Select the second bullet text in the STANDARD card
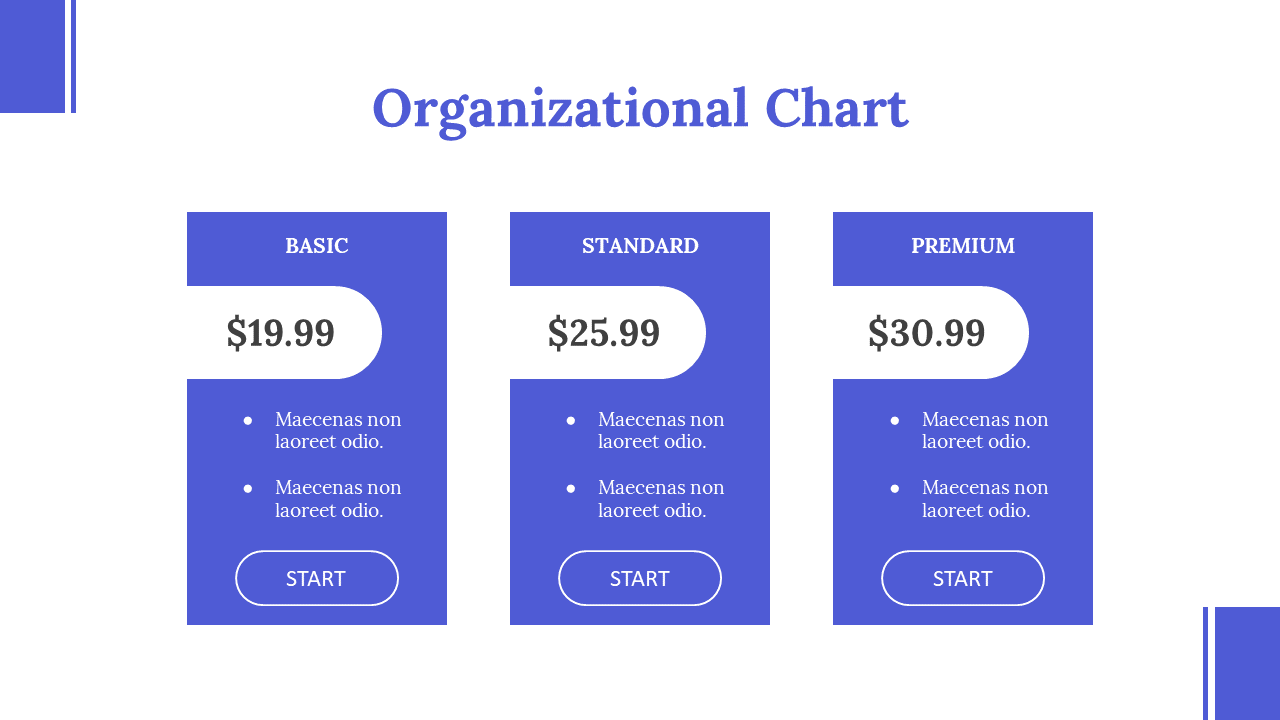This screenshot has width=1280, height=720. 661,499
